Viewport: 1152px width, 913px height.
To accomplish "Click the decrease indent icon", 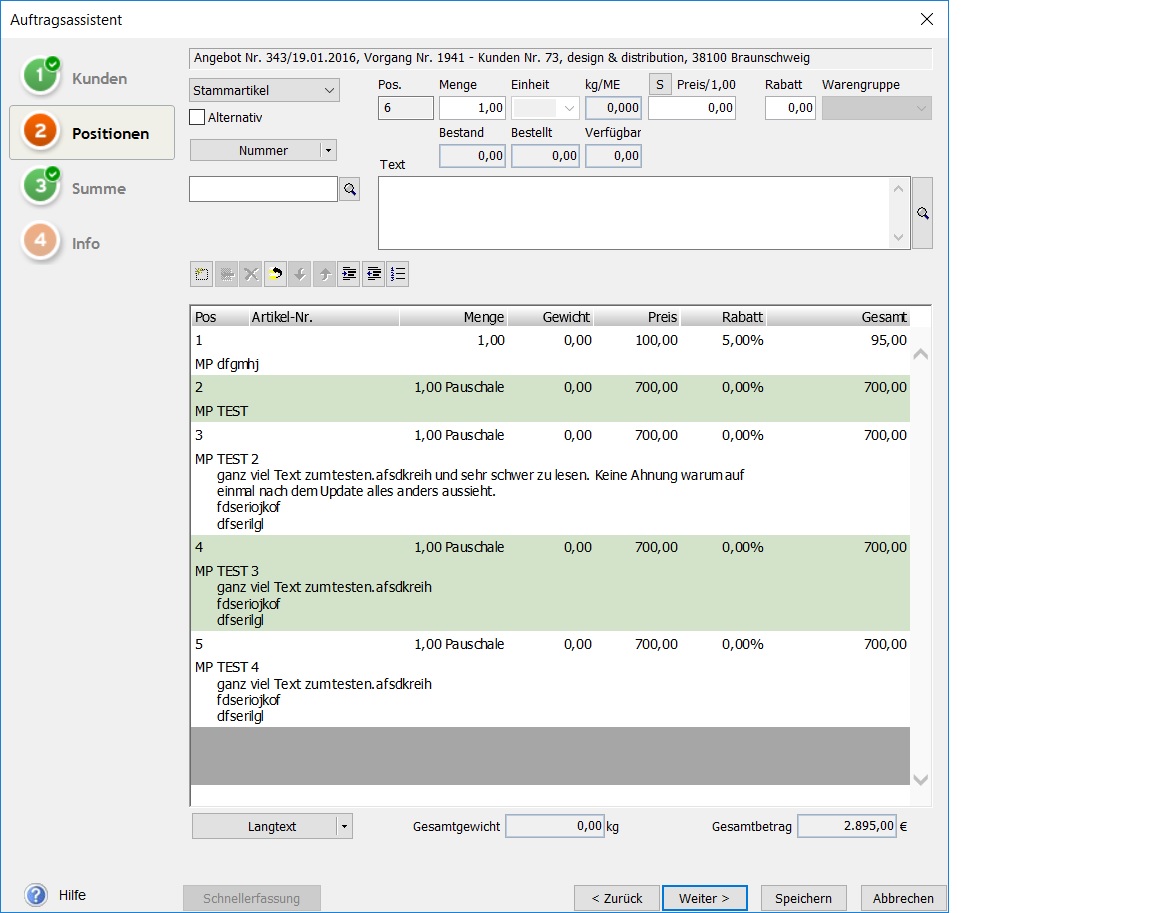I will 373,274.
